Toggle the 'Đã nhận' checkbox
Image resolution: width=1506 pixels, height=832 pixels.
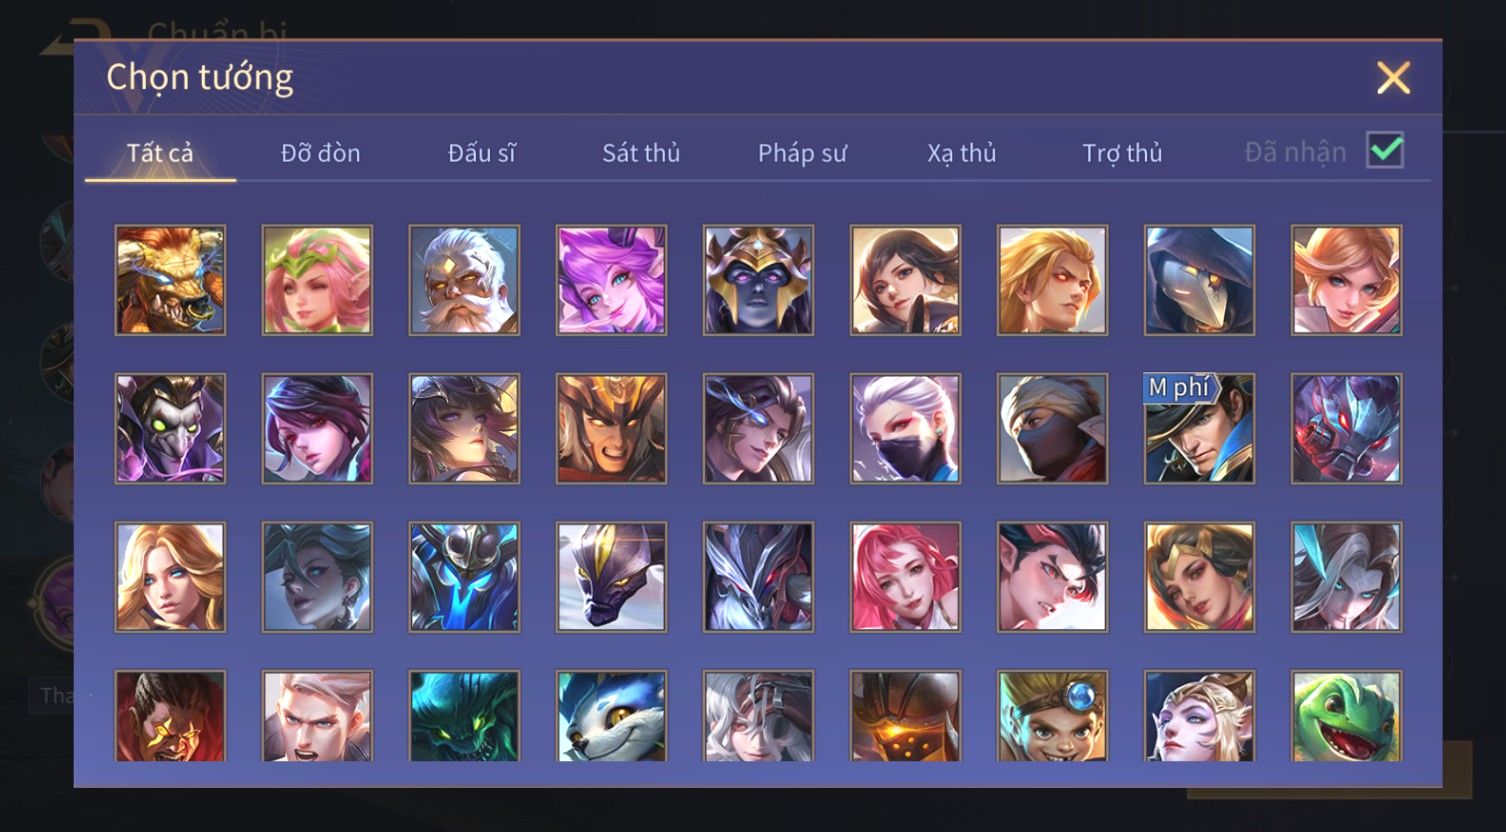click(x=1385, y=151)
